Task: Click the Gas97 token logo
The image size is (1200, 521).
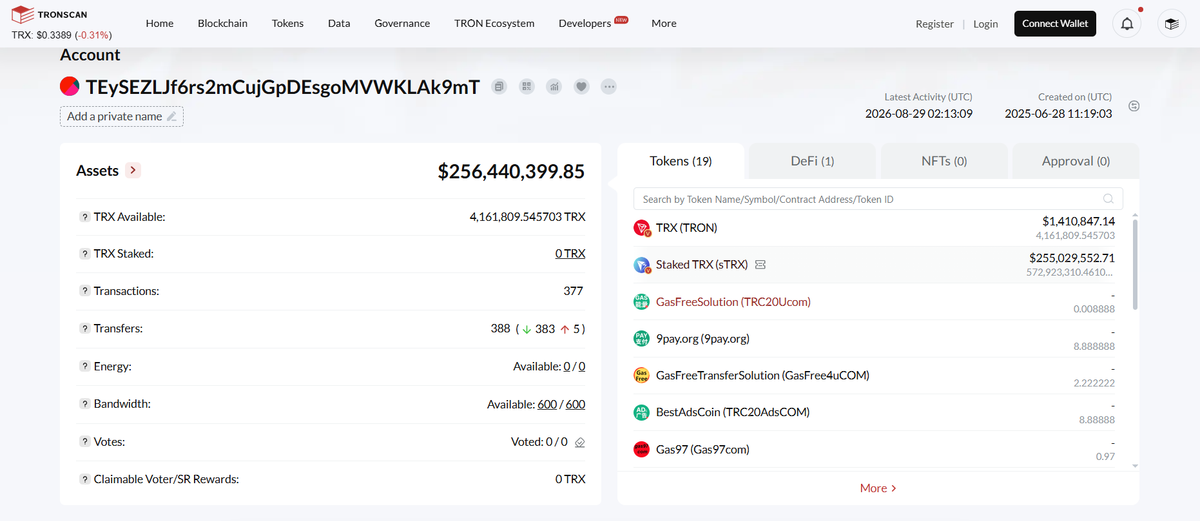Action: tap(642, 450)
